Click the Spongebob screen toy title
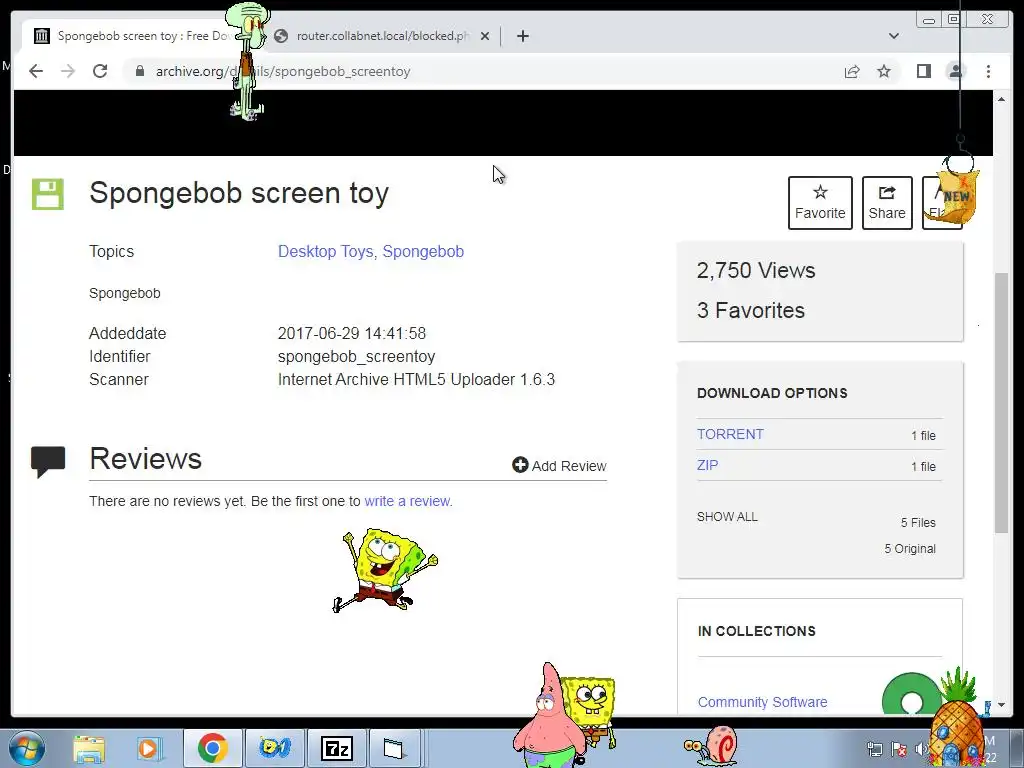Image resolution: width=1024 pixels, height=768 pixels. (239, 193)
